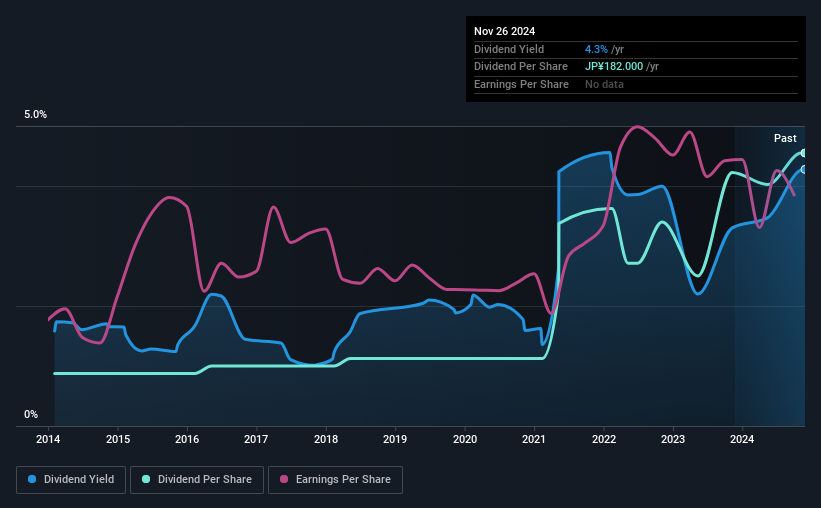Click the blue endpoint marker on the chart

(803, 170)
